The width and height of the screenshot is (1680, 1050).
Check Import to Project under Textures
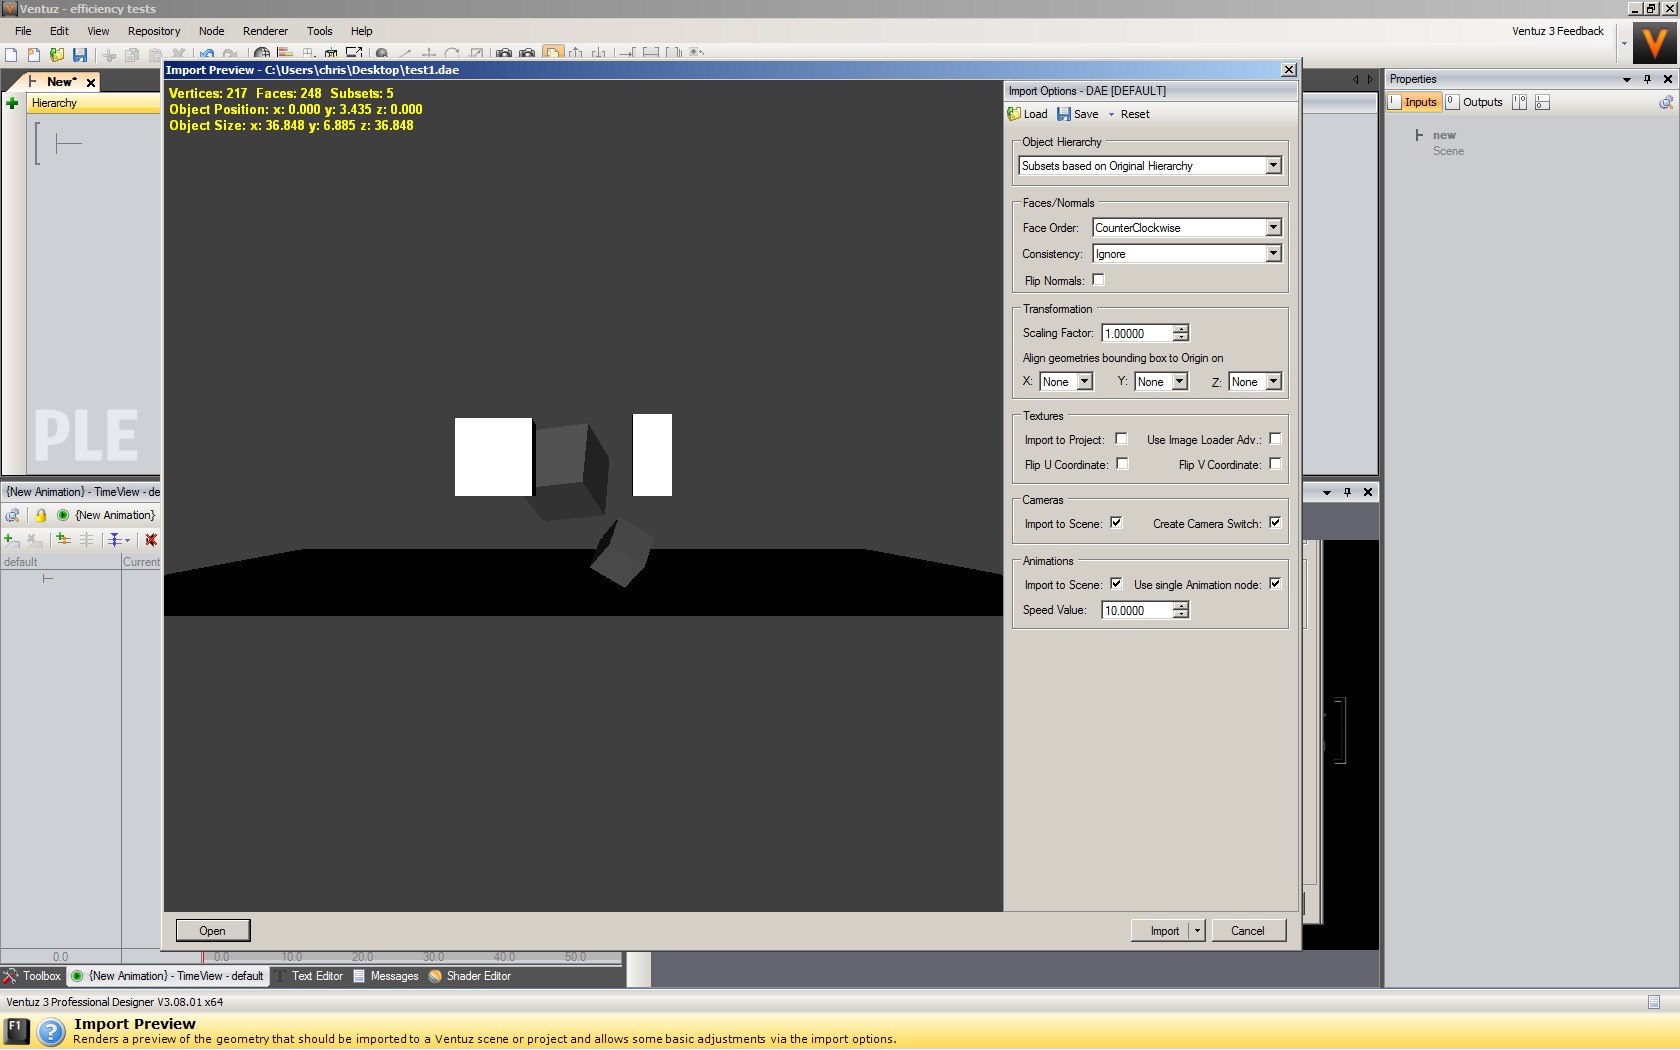click(x=1121, y=439)
